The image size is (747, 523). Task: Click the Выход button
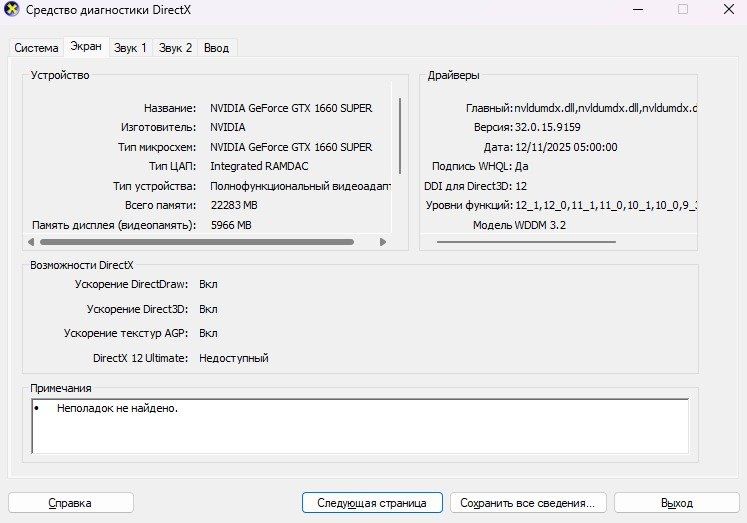point(676,503)
